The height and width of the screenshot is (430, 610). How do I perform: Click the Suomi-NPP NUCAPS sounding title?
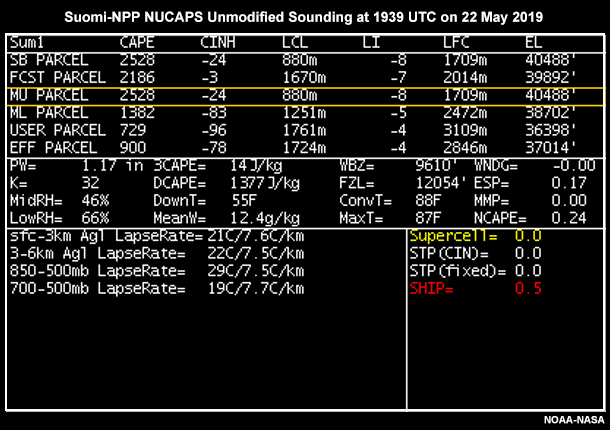pos(303,18)
